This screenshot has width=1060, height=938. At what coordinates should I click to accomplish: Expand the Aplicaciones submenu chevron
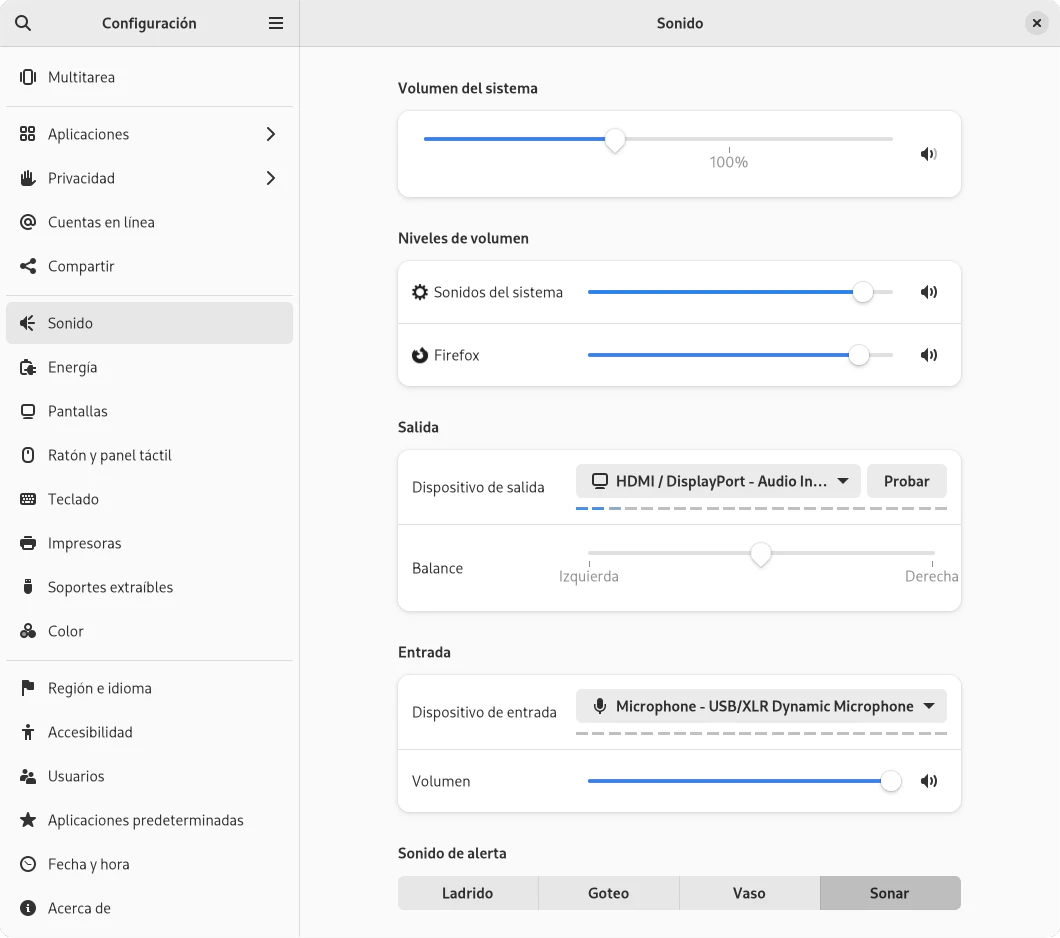click(x=270, y=134)
